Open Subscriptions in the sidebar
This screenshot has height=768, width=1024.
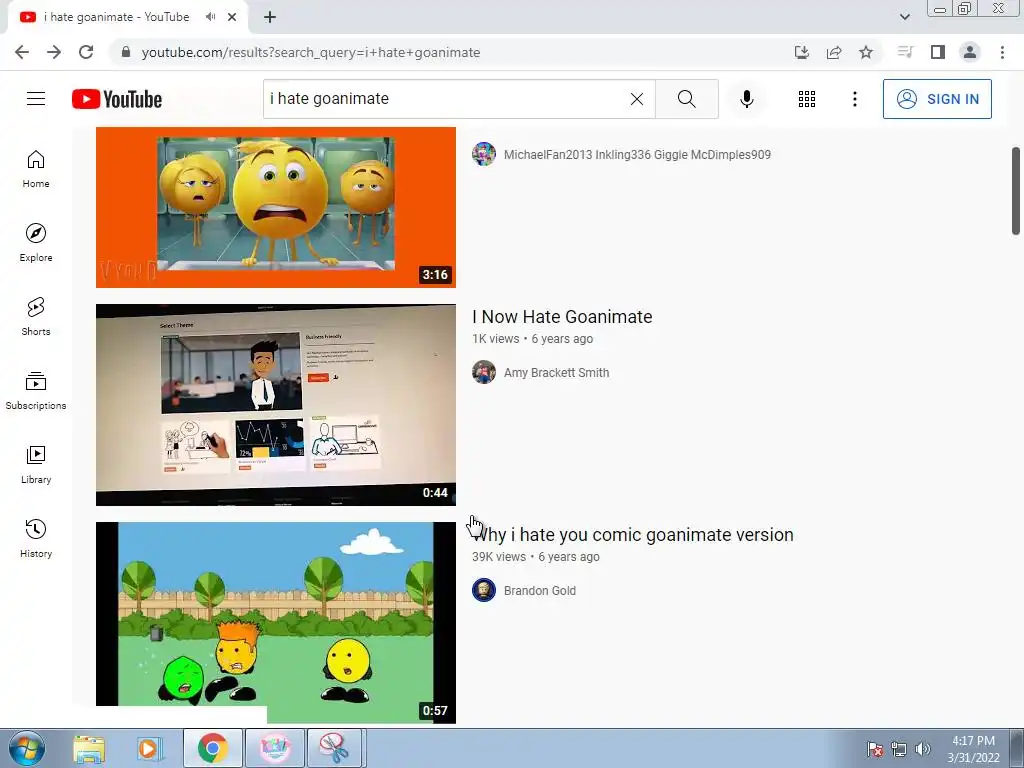click(x=36, y=391)
